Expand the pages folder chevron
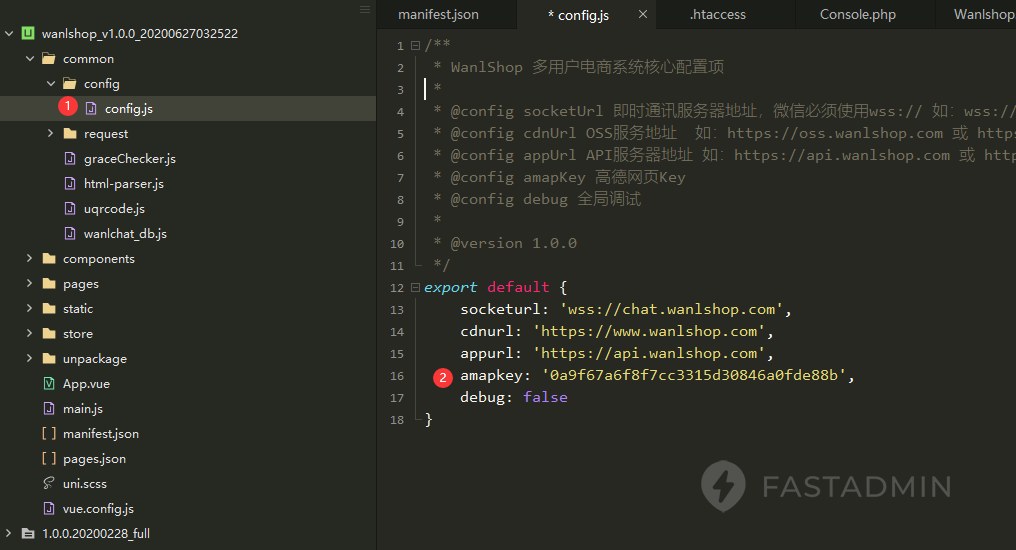1016x550 pixels. [x=29, y=283]
